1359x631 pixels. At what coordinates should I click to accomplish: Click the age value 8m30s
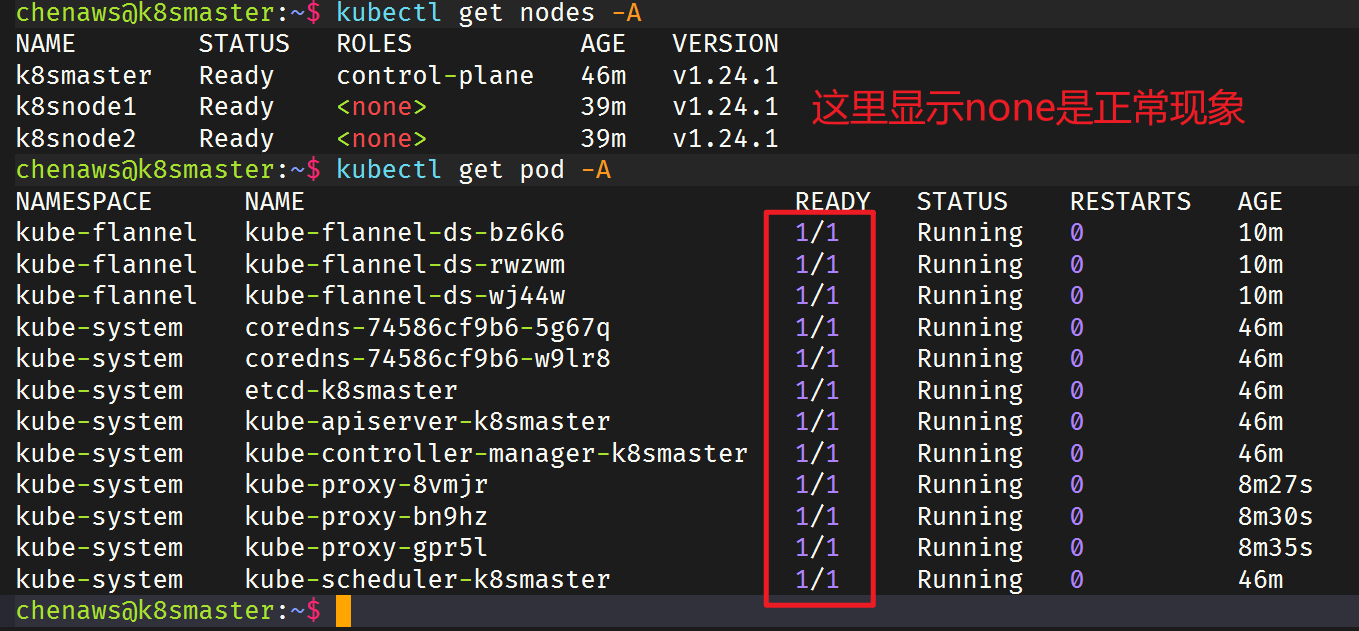coord(1275,517)
